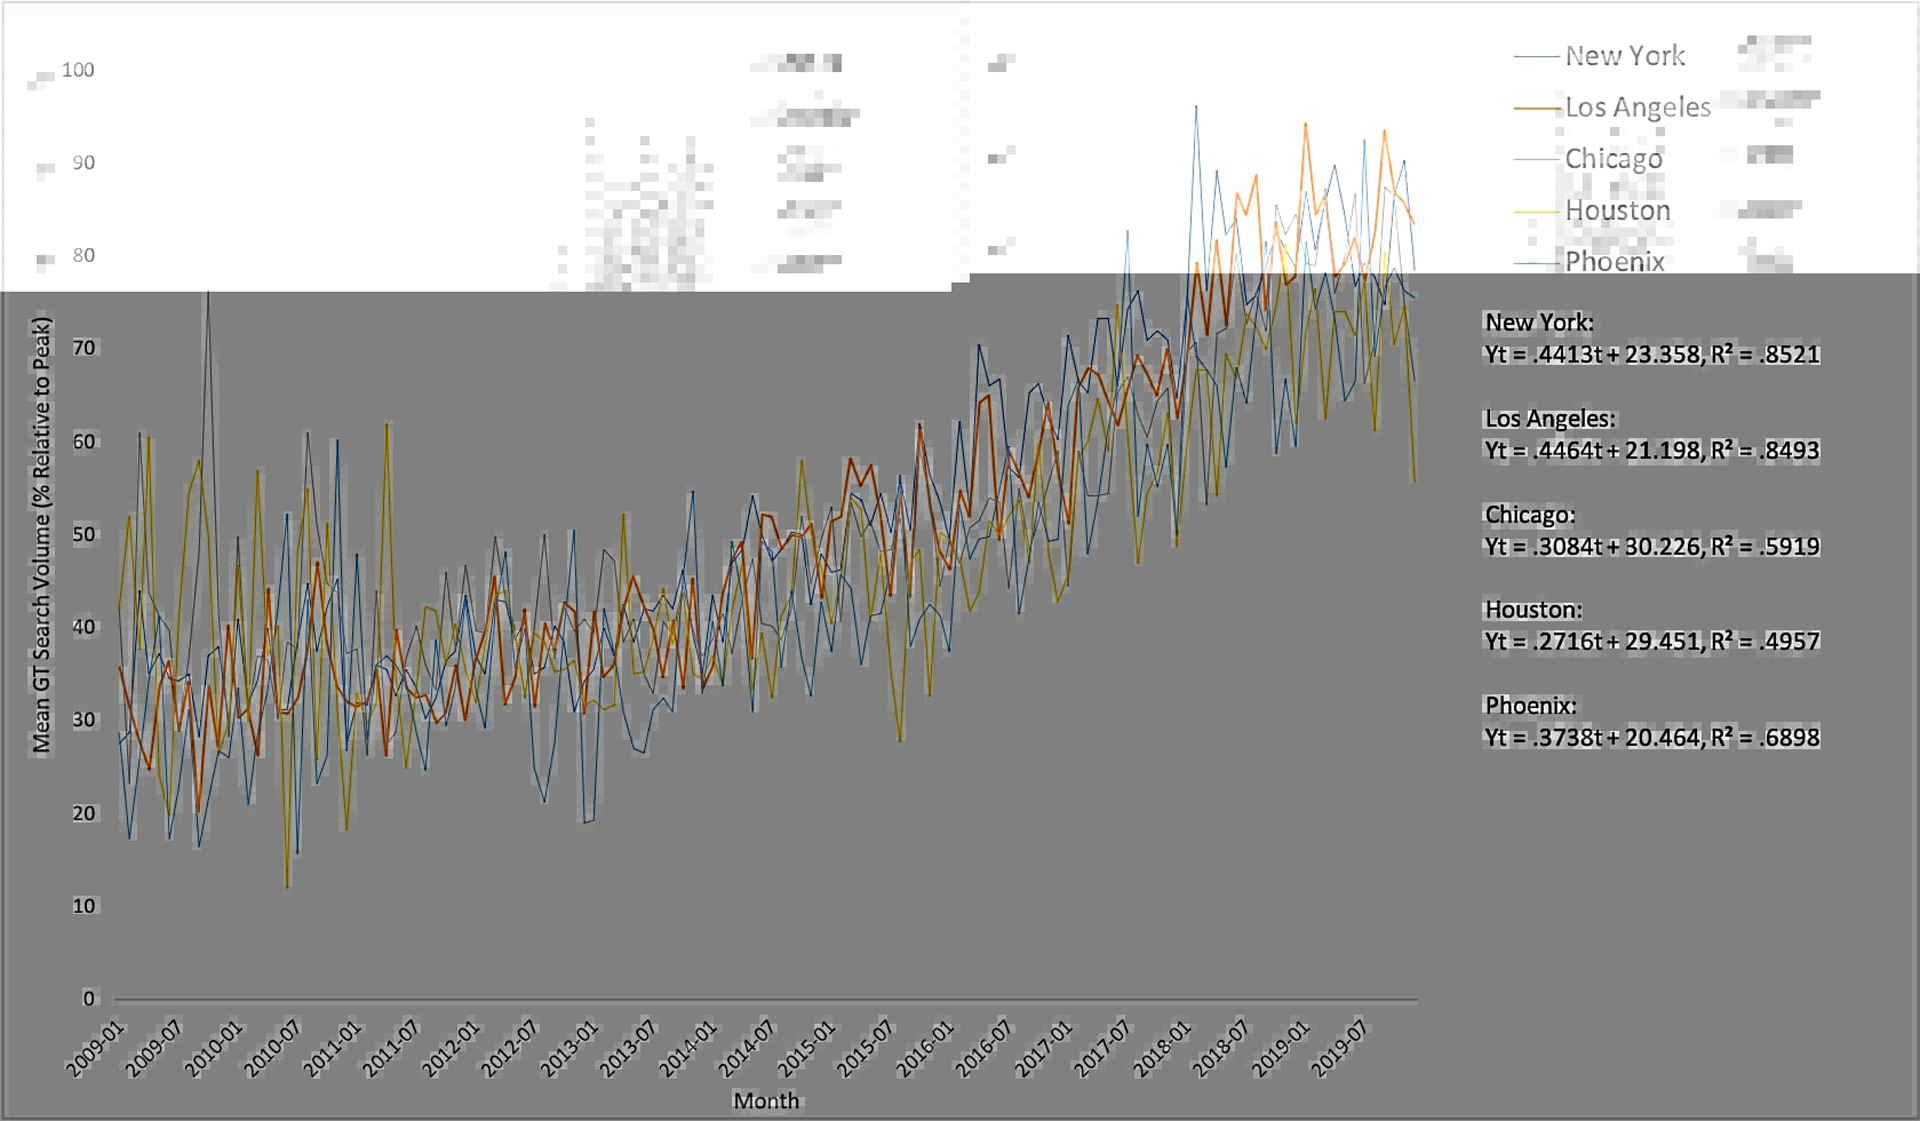The height and width of the screenshot is (1121, 1920).
Task: Click the x-axis label 2015-01
Action: coord(806,1048)
